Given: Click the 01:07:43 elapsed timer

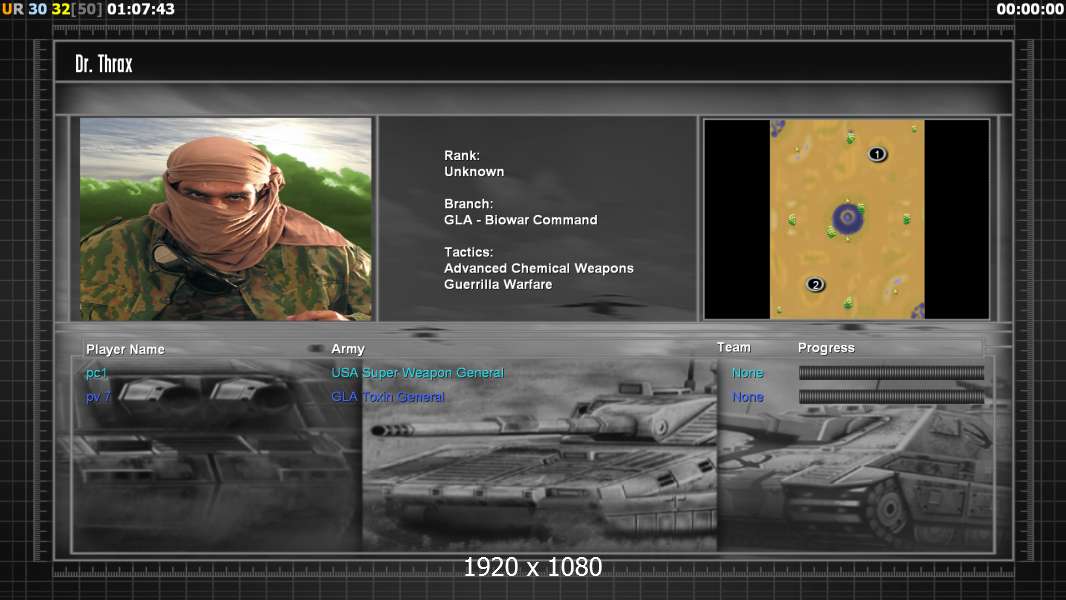Looking at the screenshot, I should 141,10.
